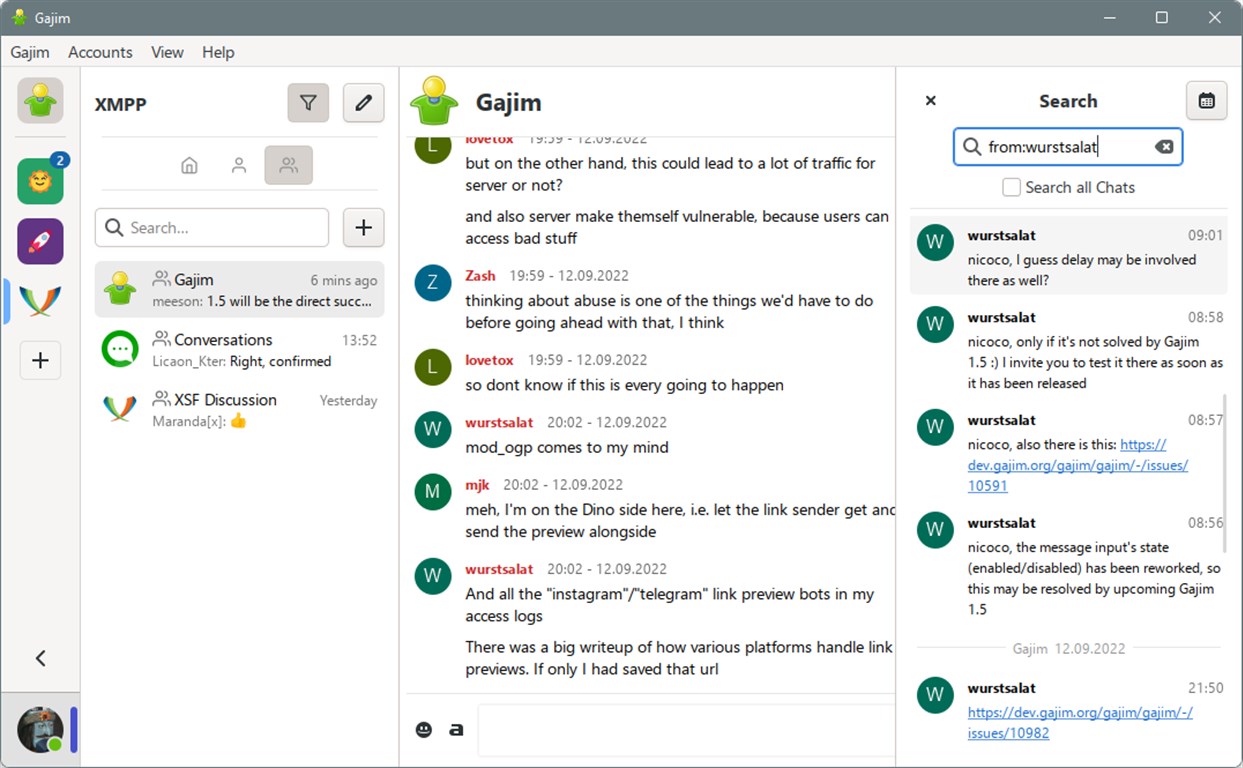Open the issues/10982 link

click(x=1080, y=723)
